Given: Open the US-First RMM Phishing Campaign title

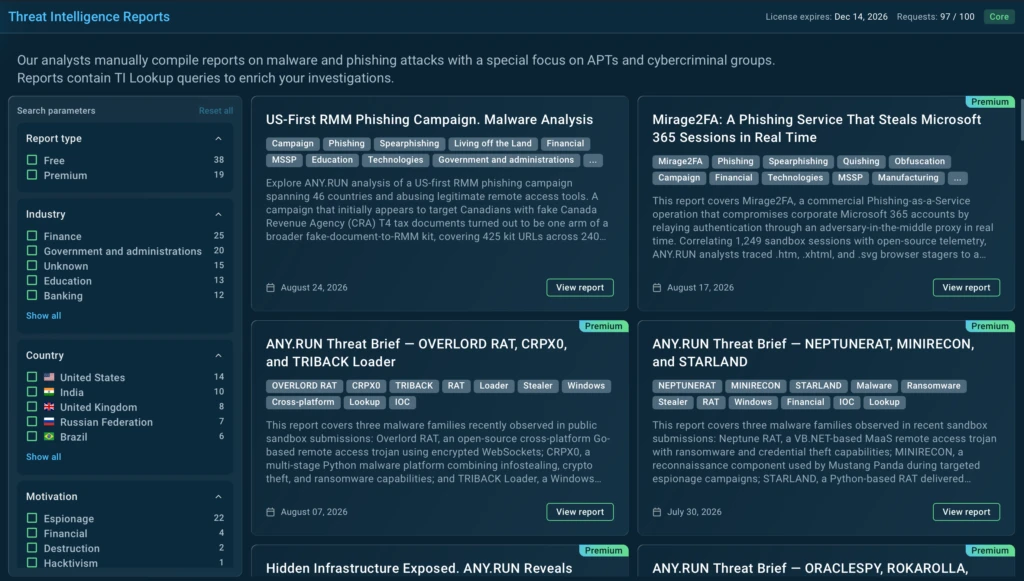Looking at the screenshot, I should [x=429, y=120].
